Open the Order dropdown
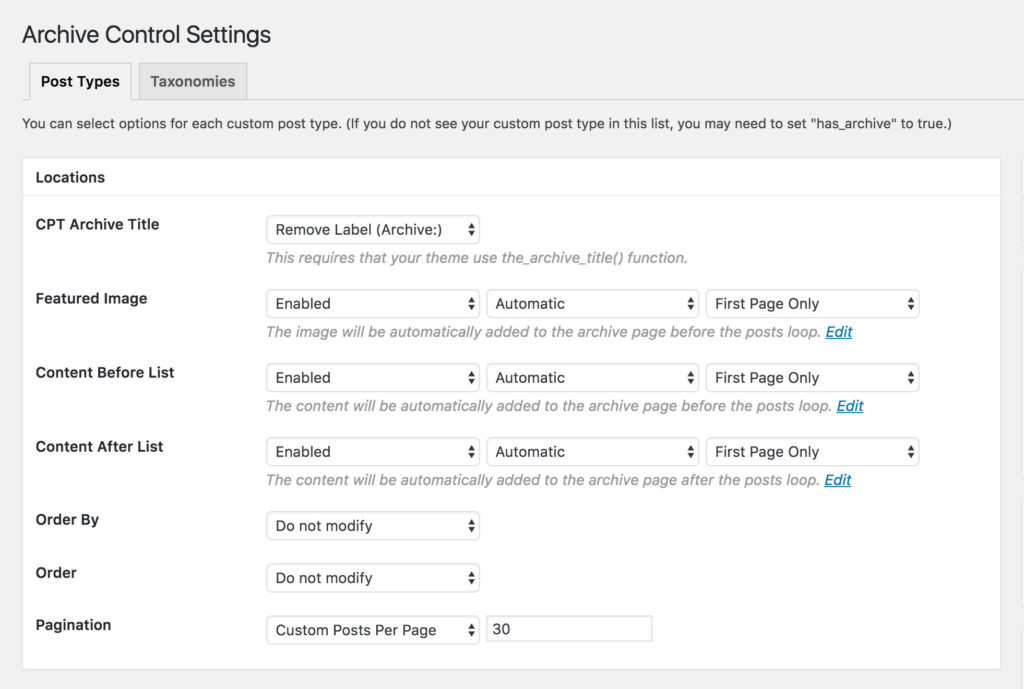1024x689 pixels. coord(372,578)
